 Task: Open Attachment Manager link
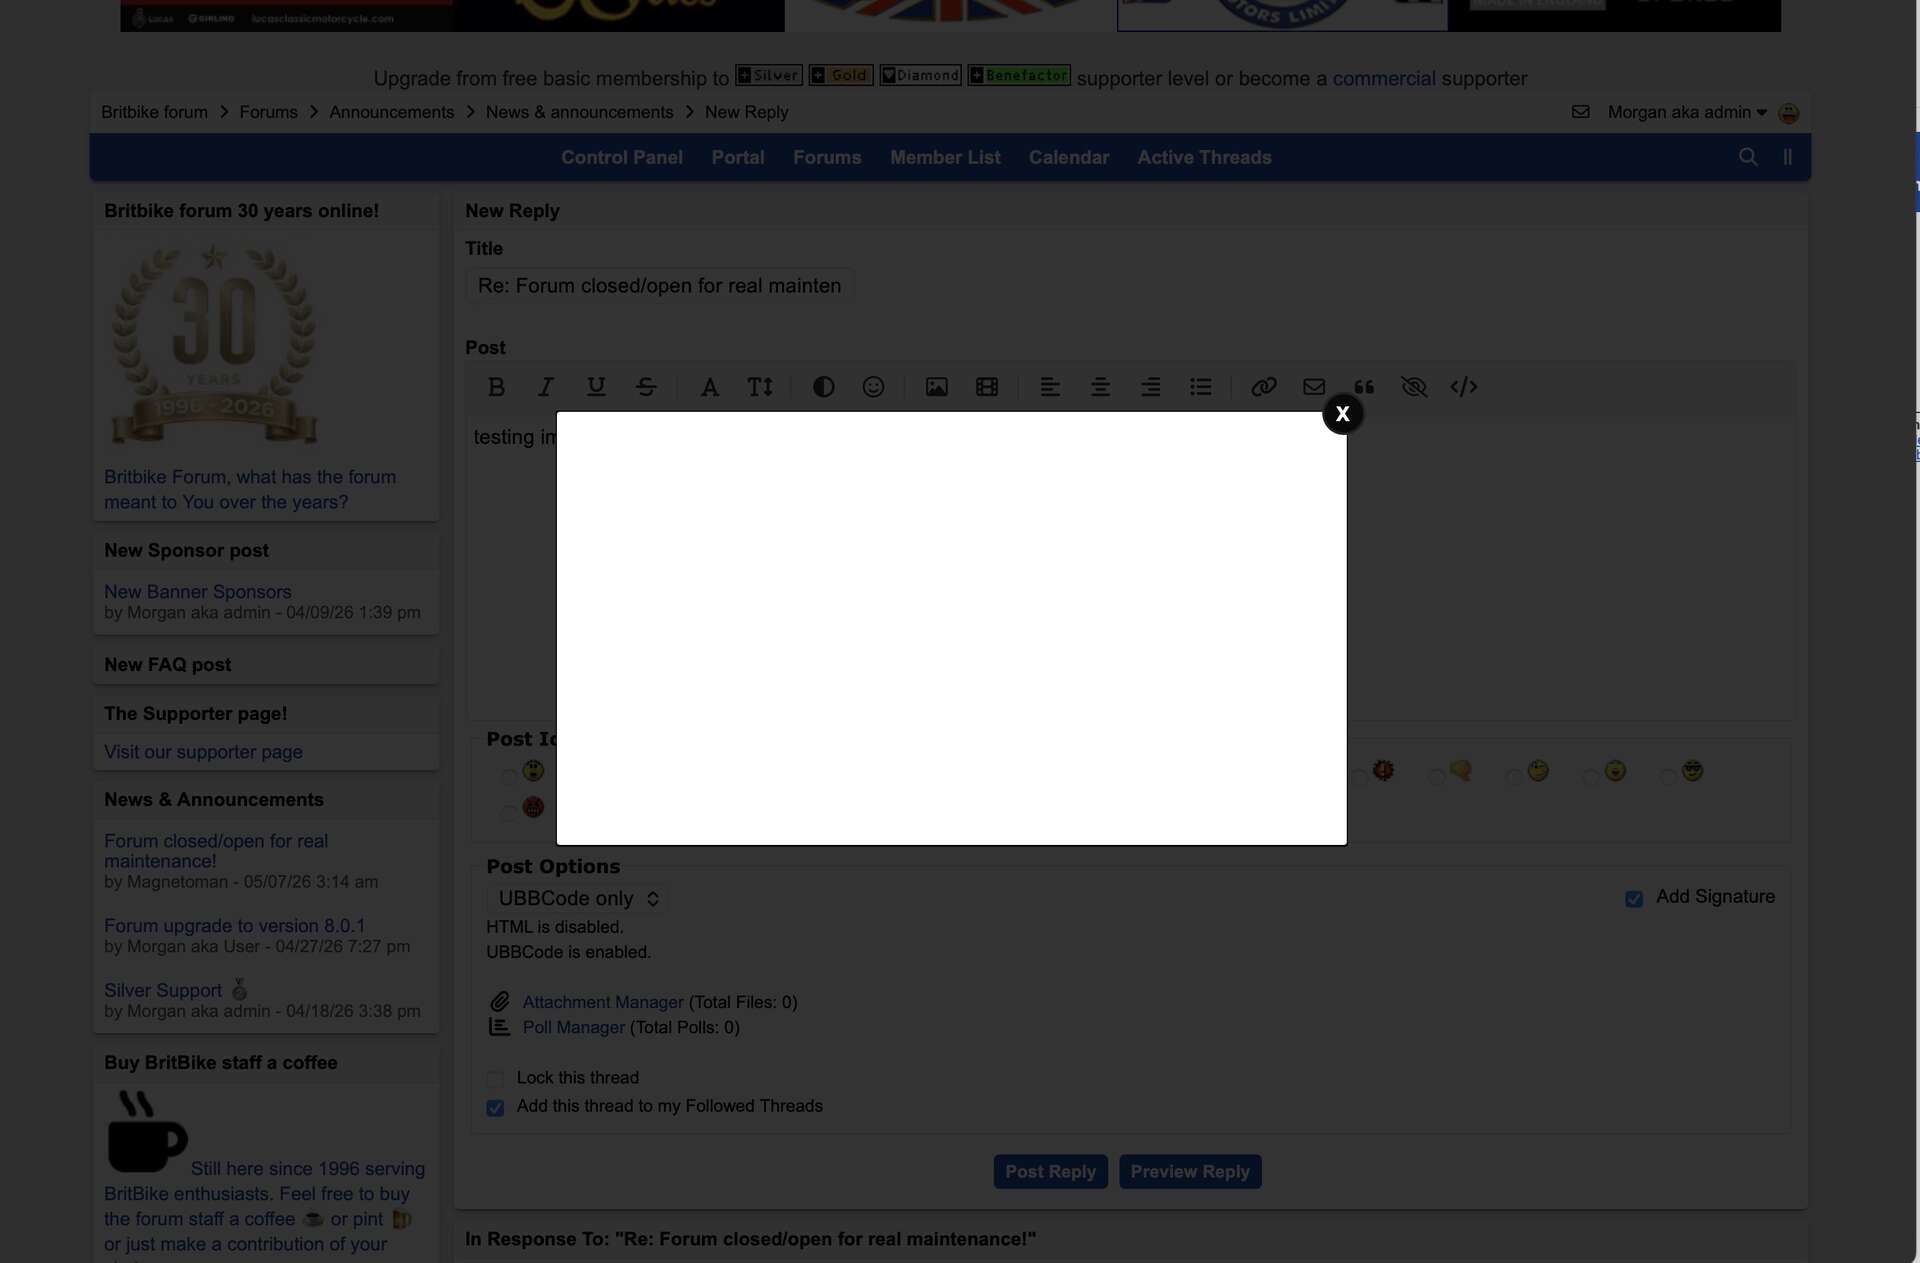click(603, 1002)
